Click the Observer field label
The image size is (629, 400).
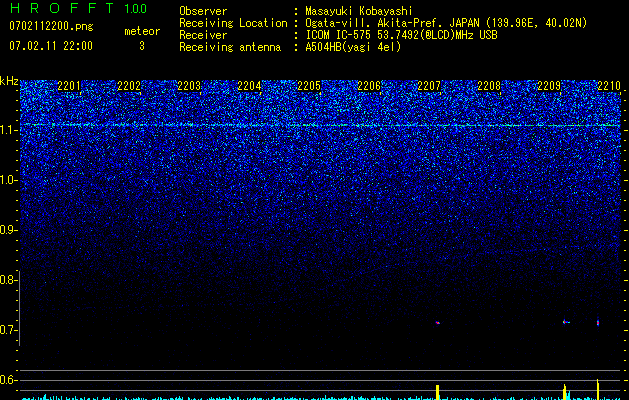(x=203, y=12)
